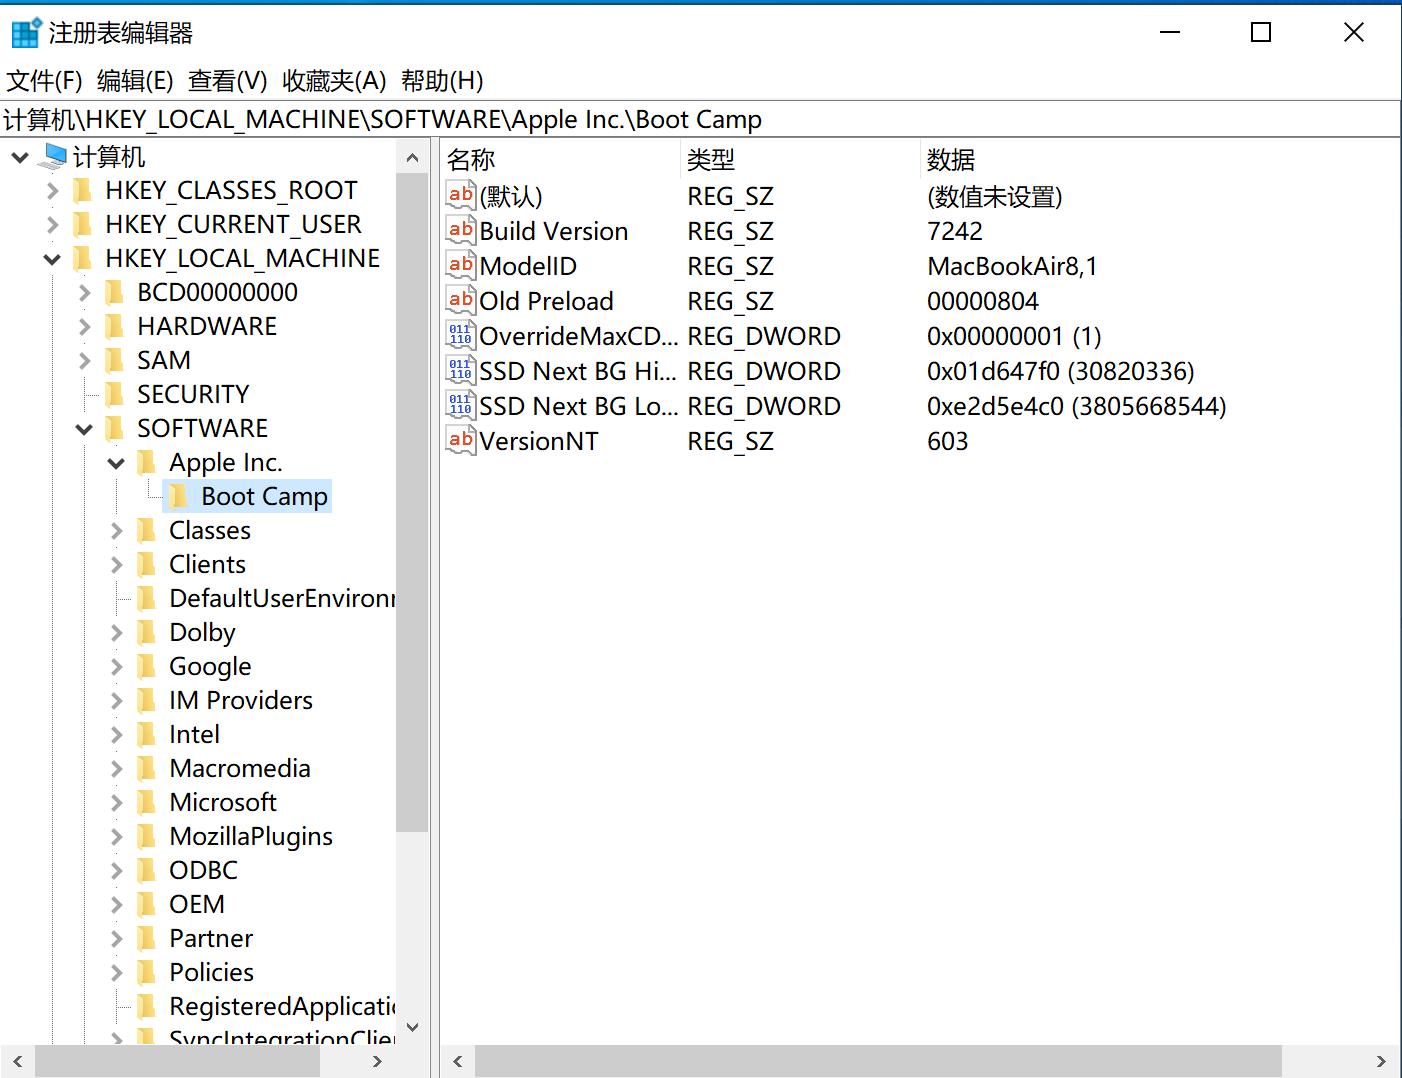Click the Registry Editor title bar icon
Image resolution: width=1402 pixels, height=1078 pixels.
22,31
